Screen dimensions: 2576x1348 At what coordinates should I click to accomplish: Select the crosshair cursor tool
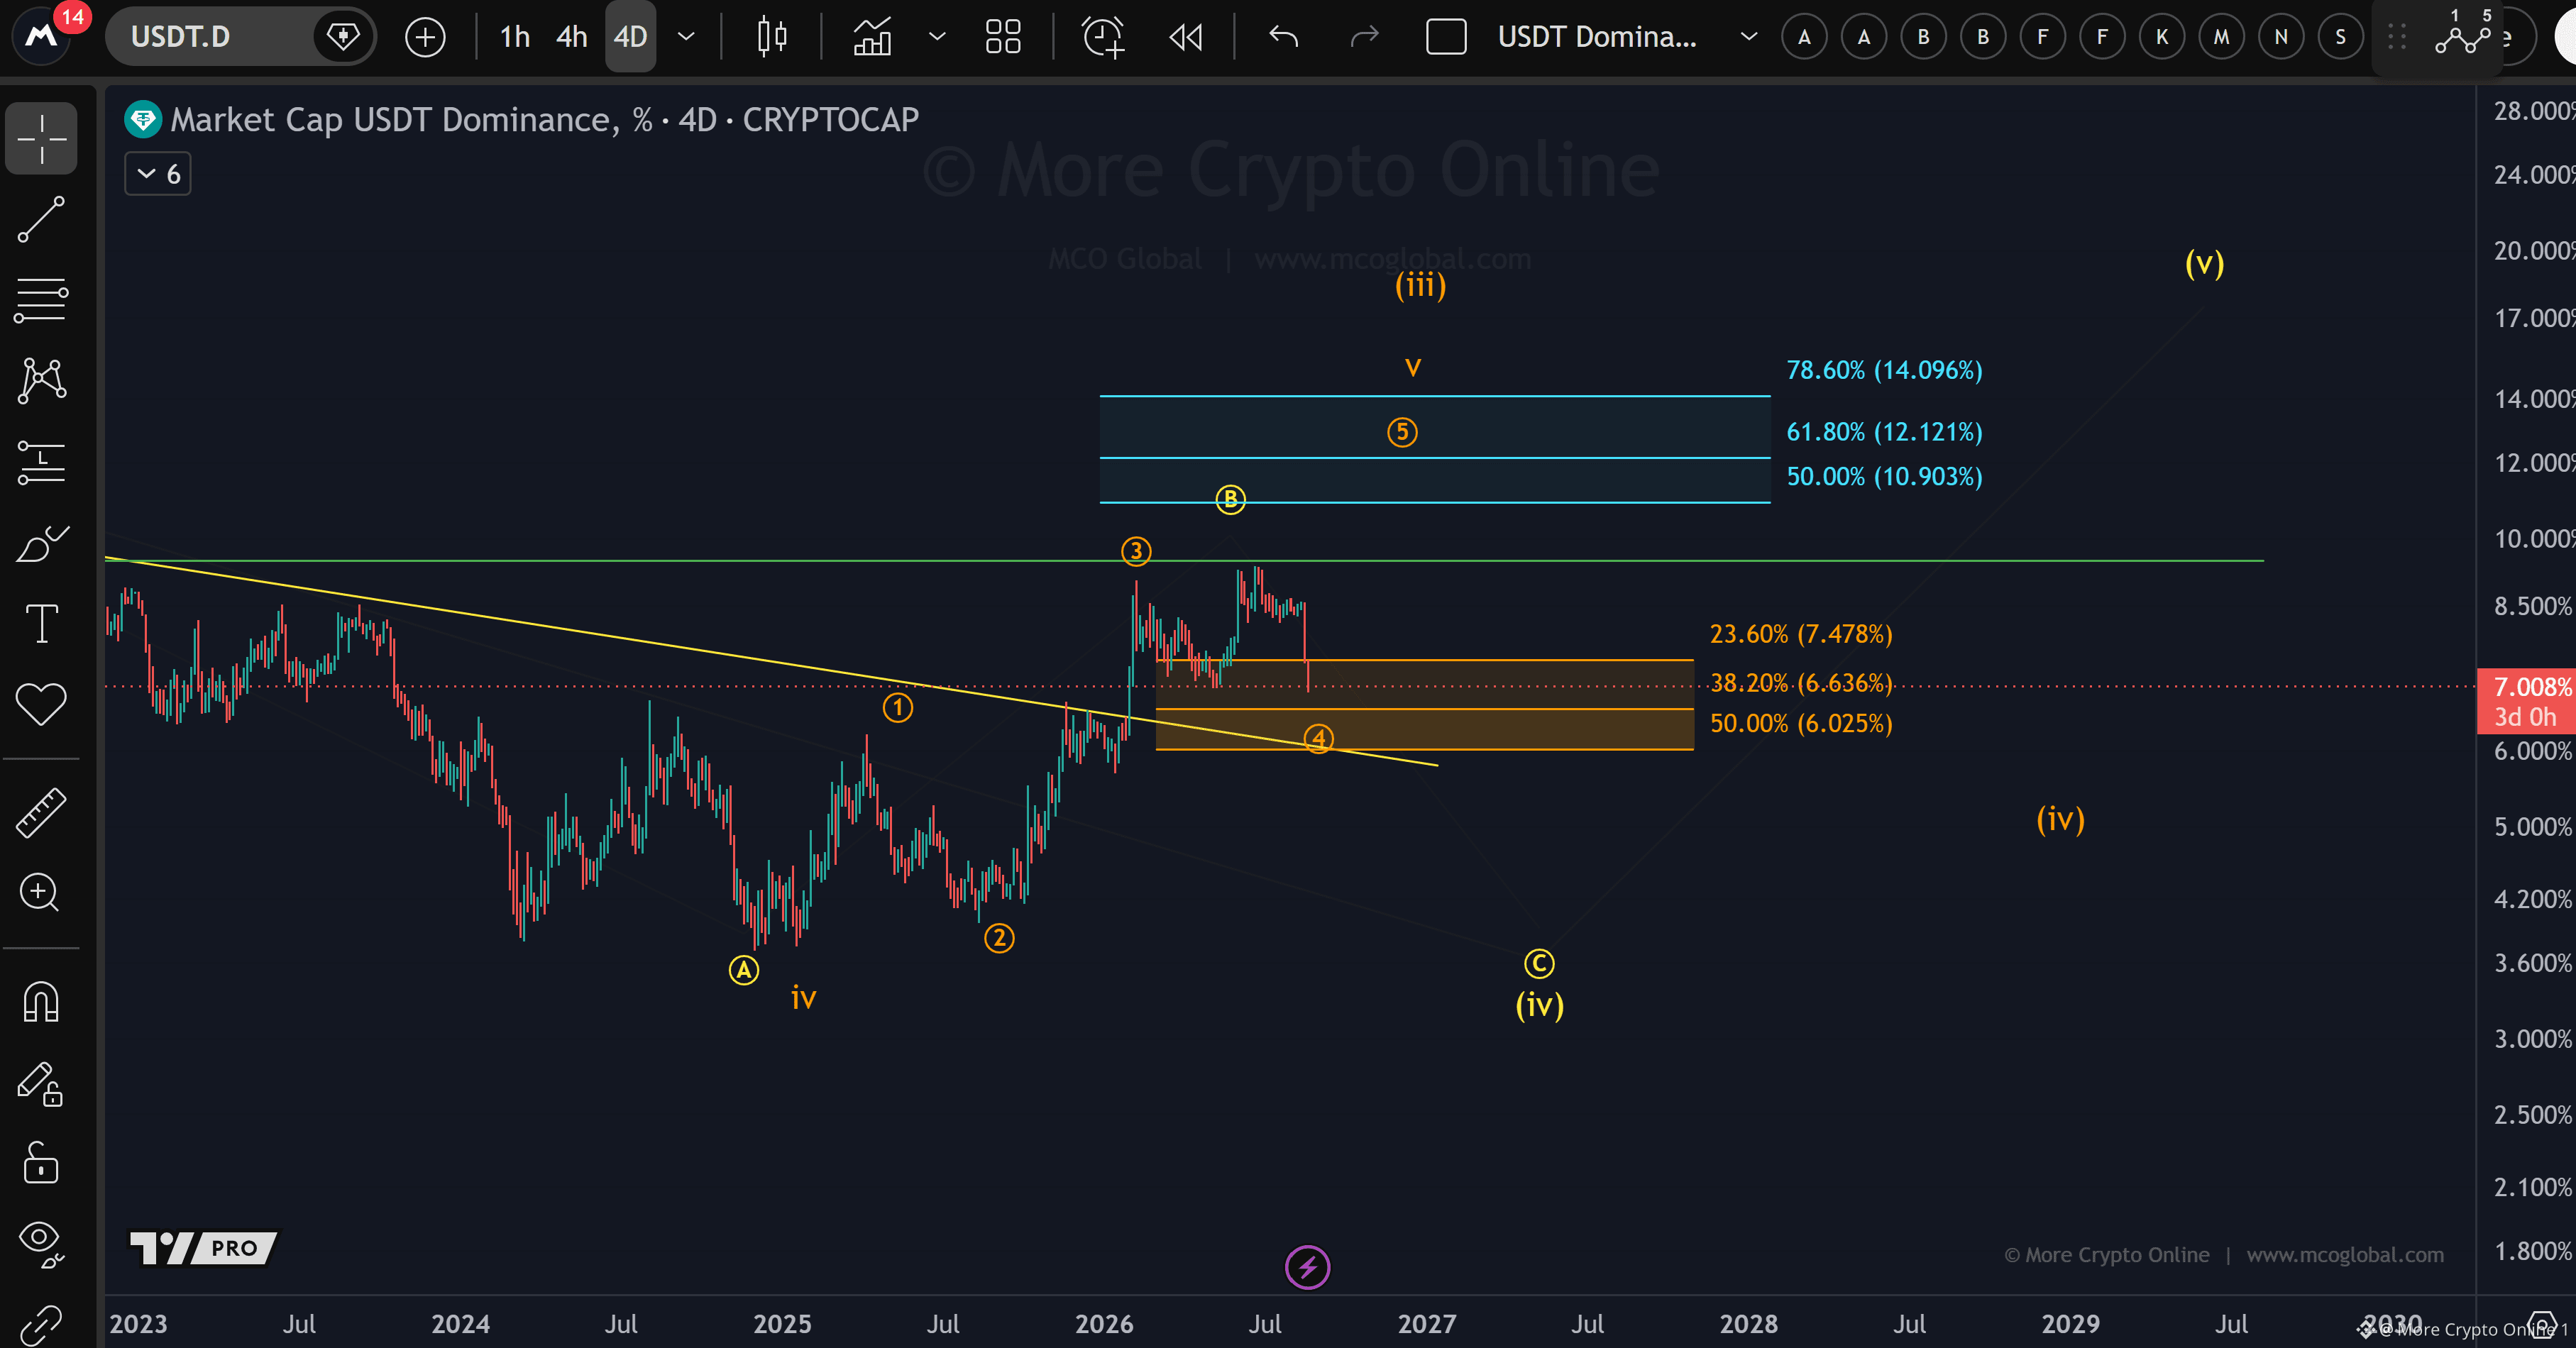pos(41,138)
